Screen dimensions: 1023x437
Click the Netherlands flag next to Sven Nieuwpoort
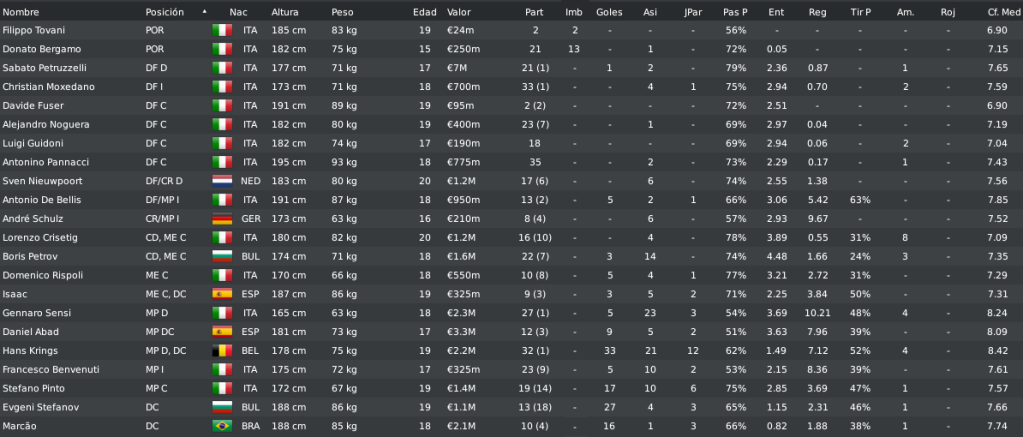[x=222, y=181]
